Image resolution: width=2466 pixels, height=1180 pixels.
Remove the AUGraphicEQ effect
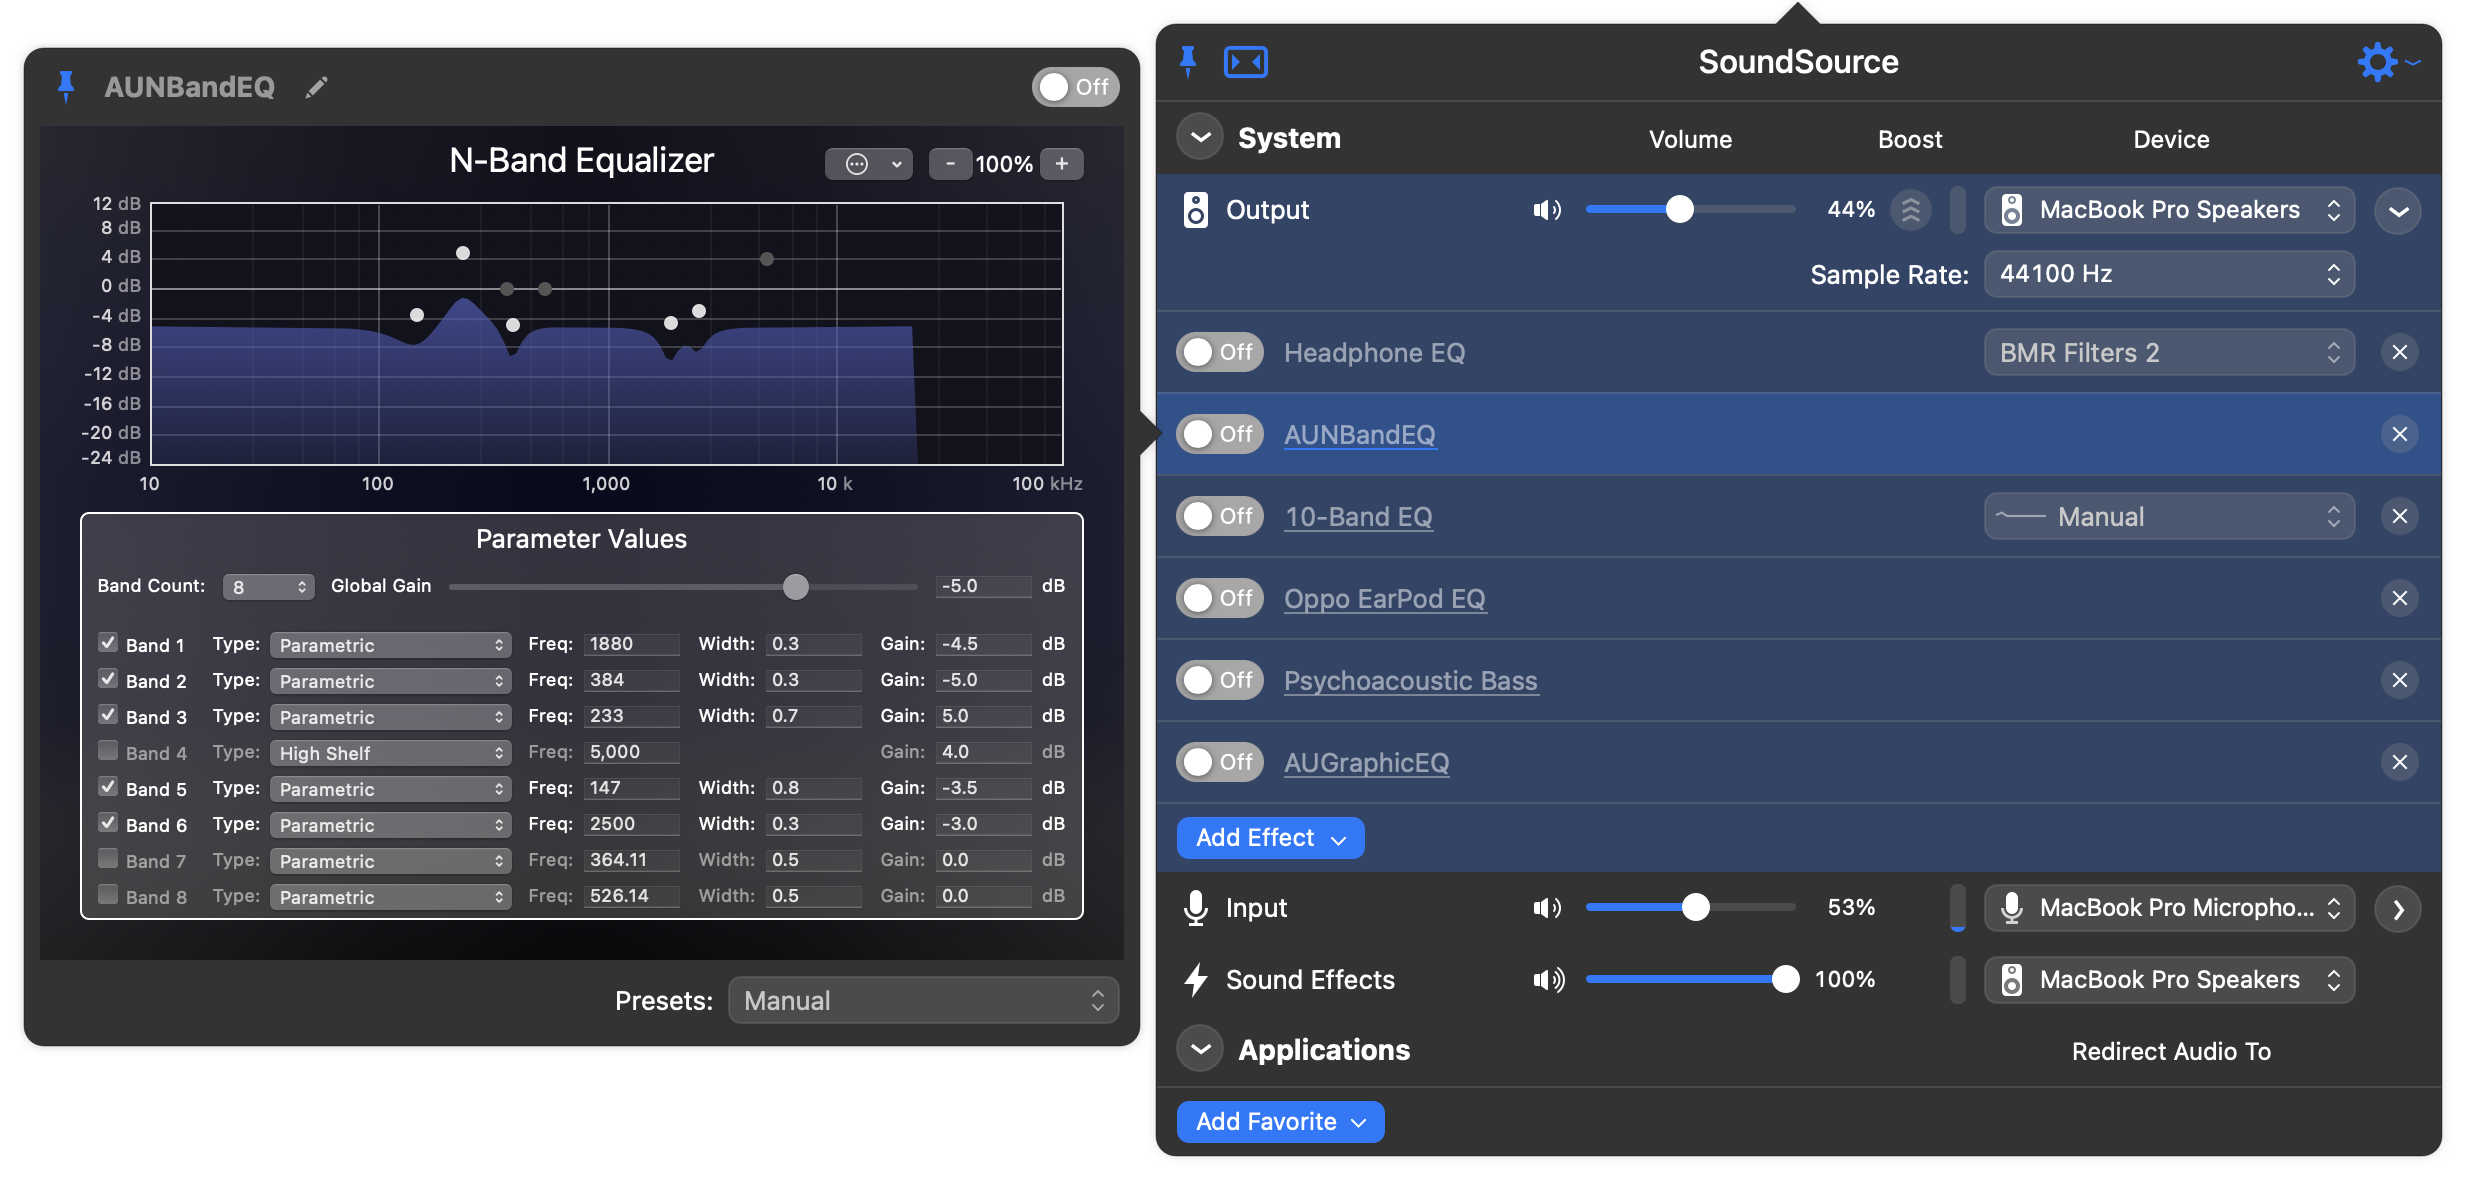[x=2399, y=762]
